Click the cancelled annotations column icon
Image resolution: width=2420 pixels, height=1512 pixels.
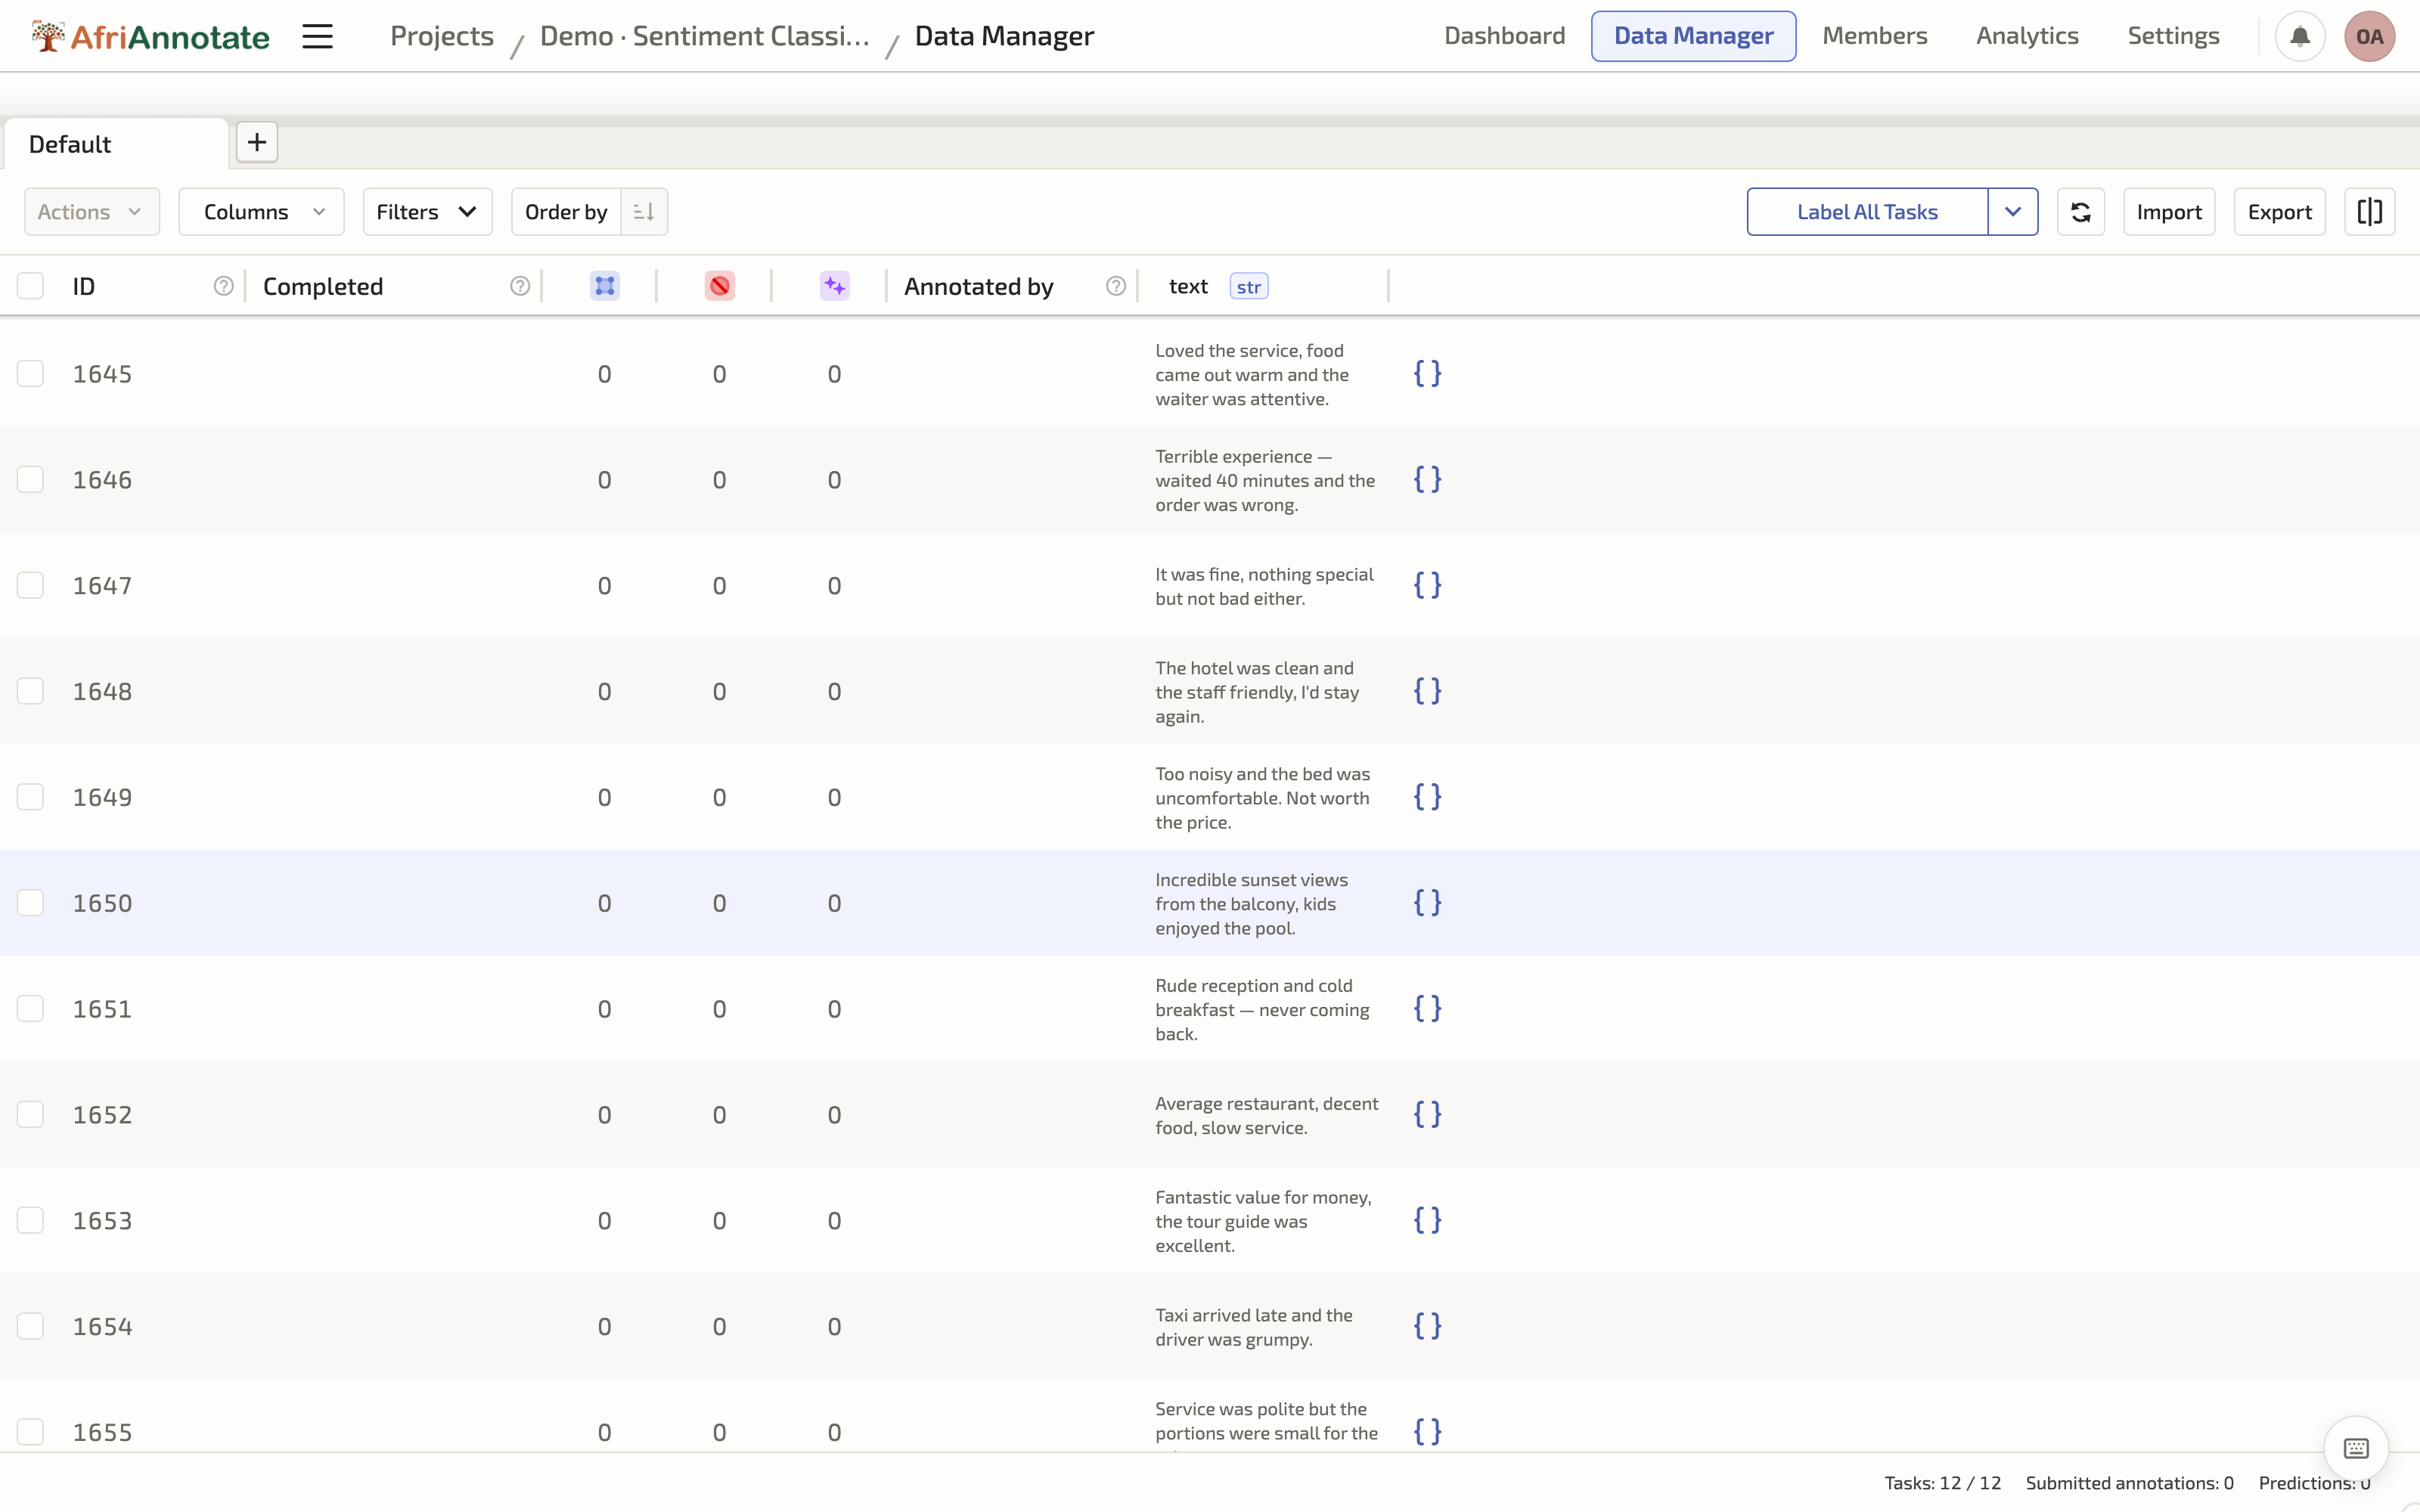coord(720,286)
